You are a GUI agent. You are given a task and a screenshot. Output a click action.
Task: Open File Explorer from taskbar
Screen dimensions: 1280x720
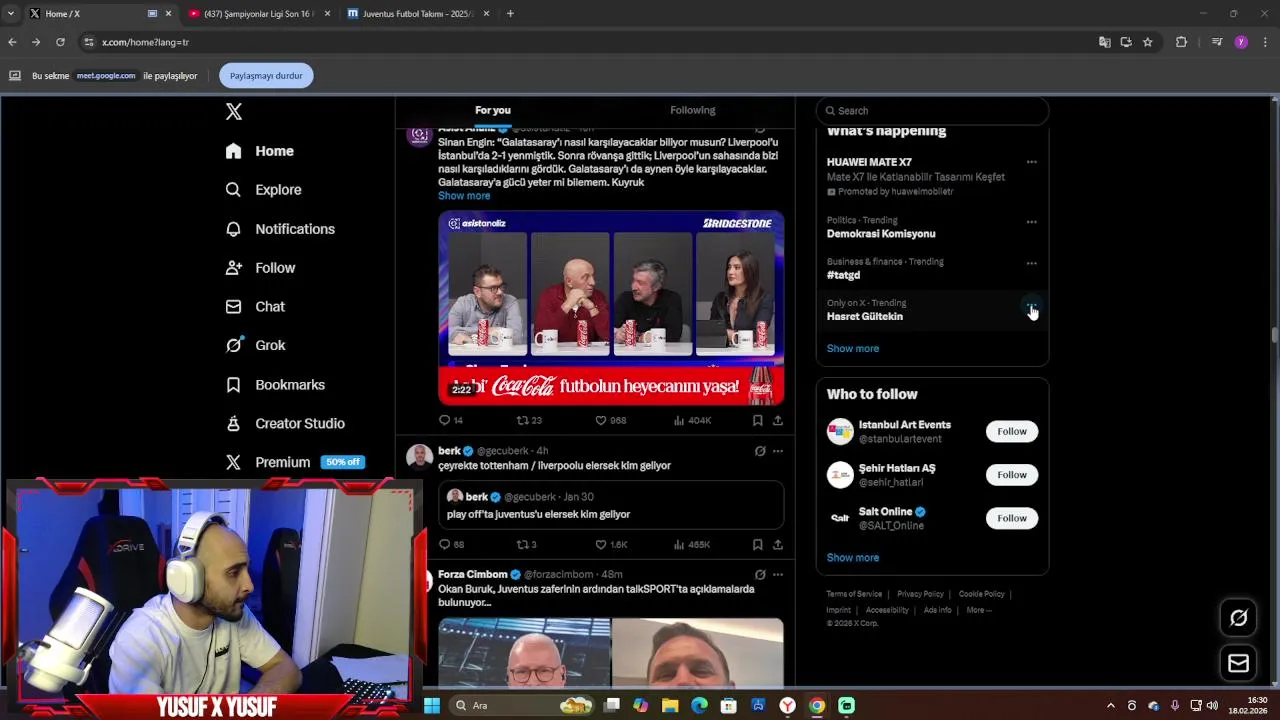[670, 706]
